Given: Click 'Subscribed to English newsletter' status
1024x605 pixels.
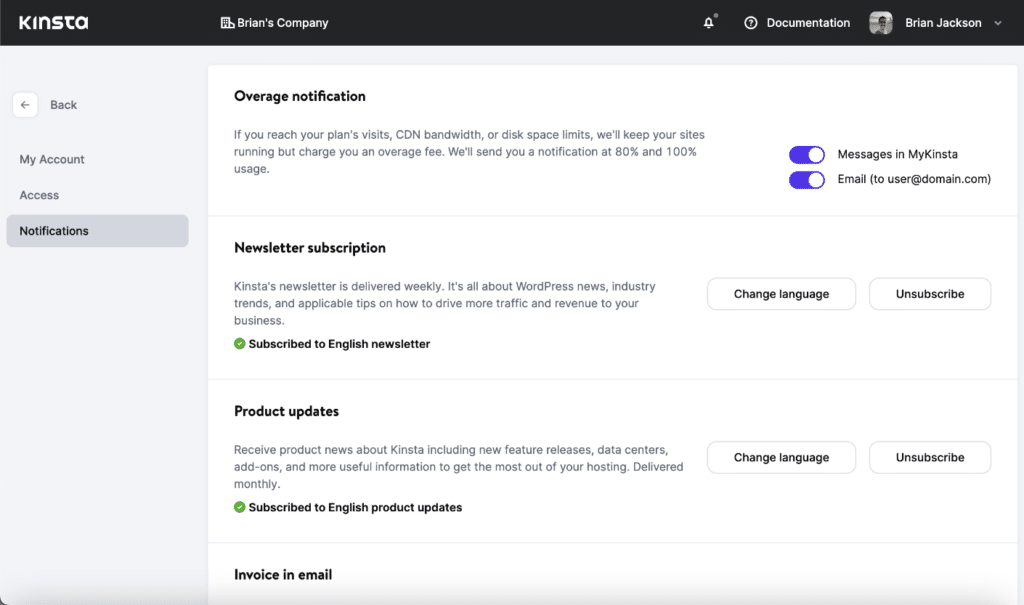Looking at the screenshot, I should (339, 344).
